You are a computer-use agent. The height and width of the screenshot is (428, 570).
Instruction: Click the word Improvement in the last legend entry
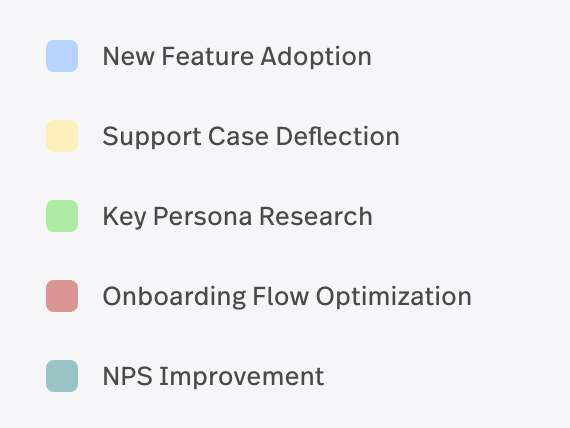pos(242,377)
